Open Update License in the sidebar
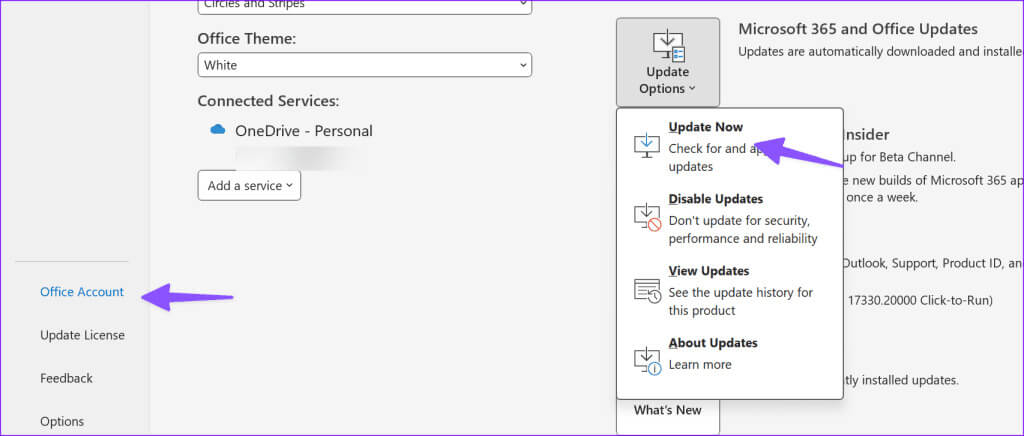This screenshot has width=1024, height=436. tap(82, 335)
